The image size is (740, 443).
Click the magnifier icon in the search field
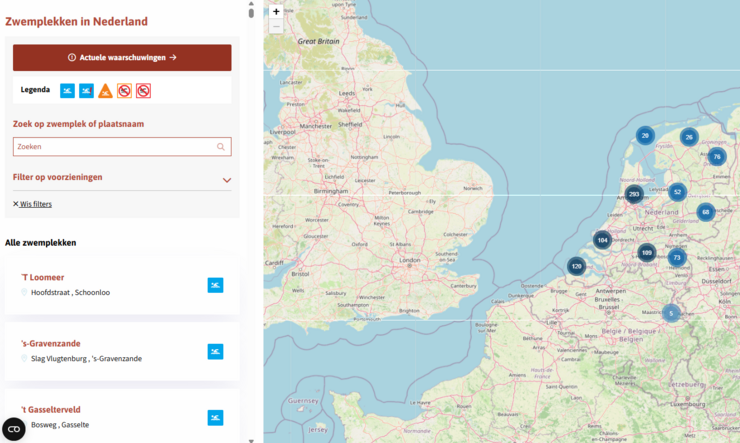pyautogui.click(x=220, y=147)
